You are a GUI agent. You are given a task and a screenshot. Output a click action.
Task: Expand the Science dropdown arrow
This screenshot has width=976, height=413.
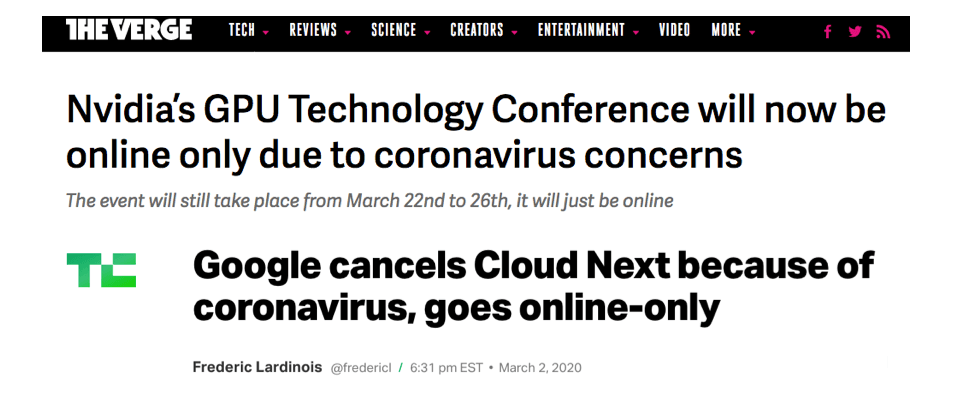coord(427,32)
